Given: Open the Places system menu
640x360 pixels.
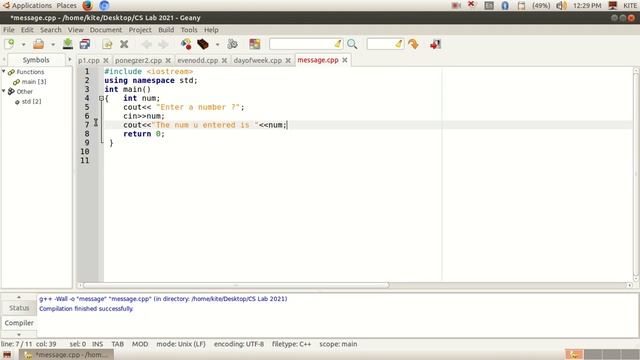Looking at the screenshot, I should (x=67, y=6).
